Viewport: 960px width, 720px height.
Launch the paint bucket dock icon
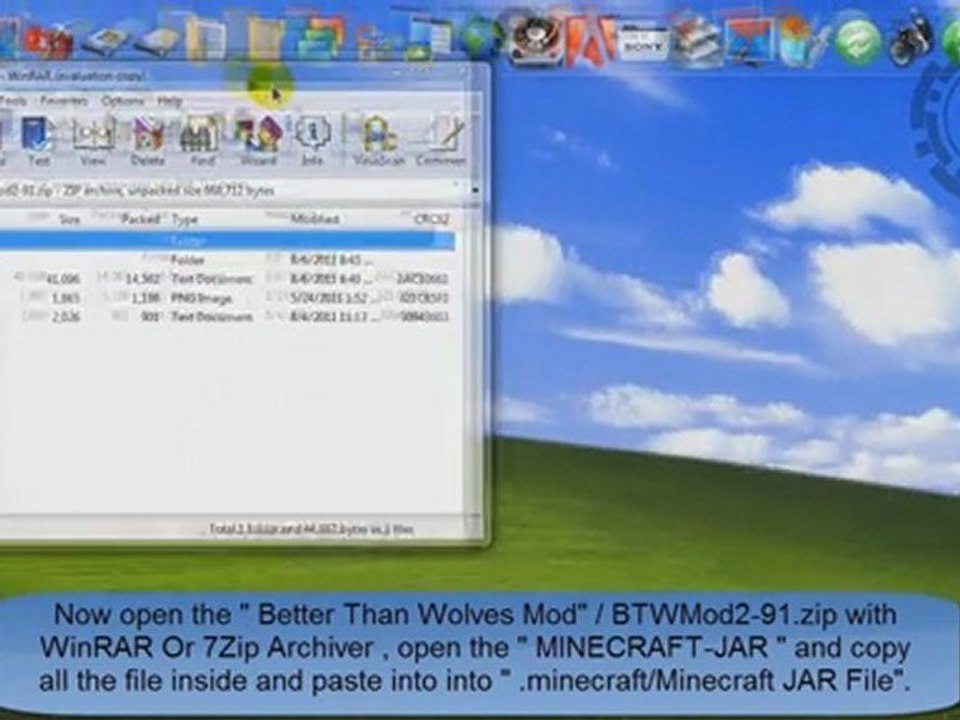pos(802,40)
